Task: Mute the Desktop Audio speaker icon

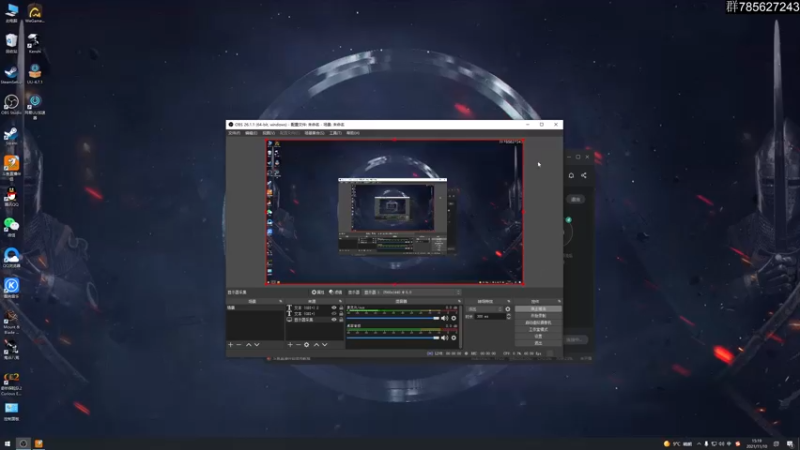Action: (x=444, y=338)
